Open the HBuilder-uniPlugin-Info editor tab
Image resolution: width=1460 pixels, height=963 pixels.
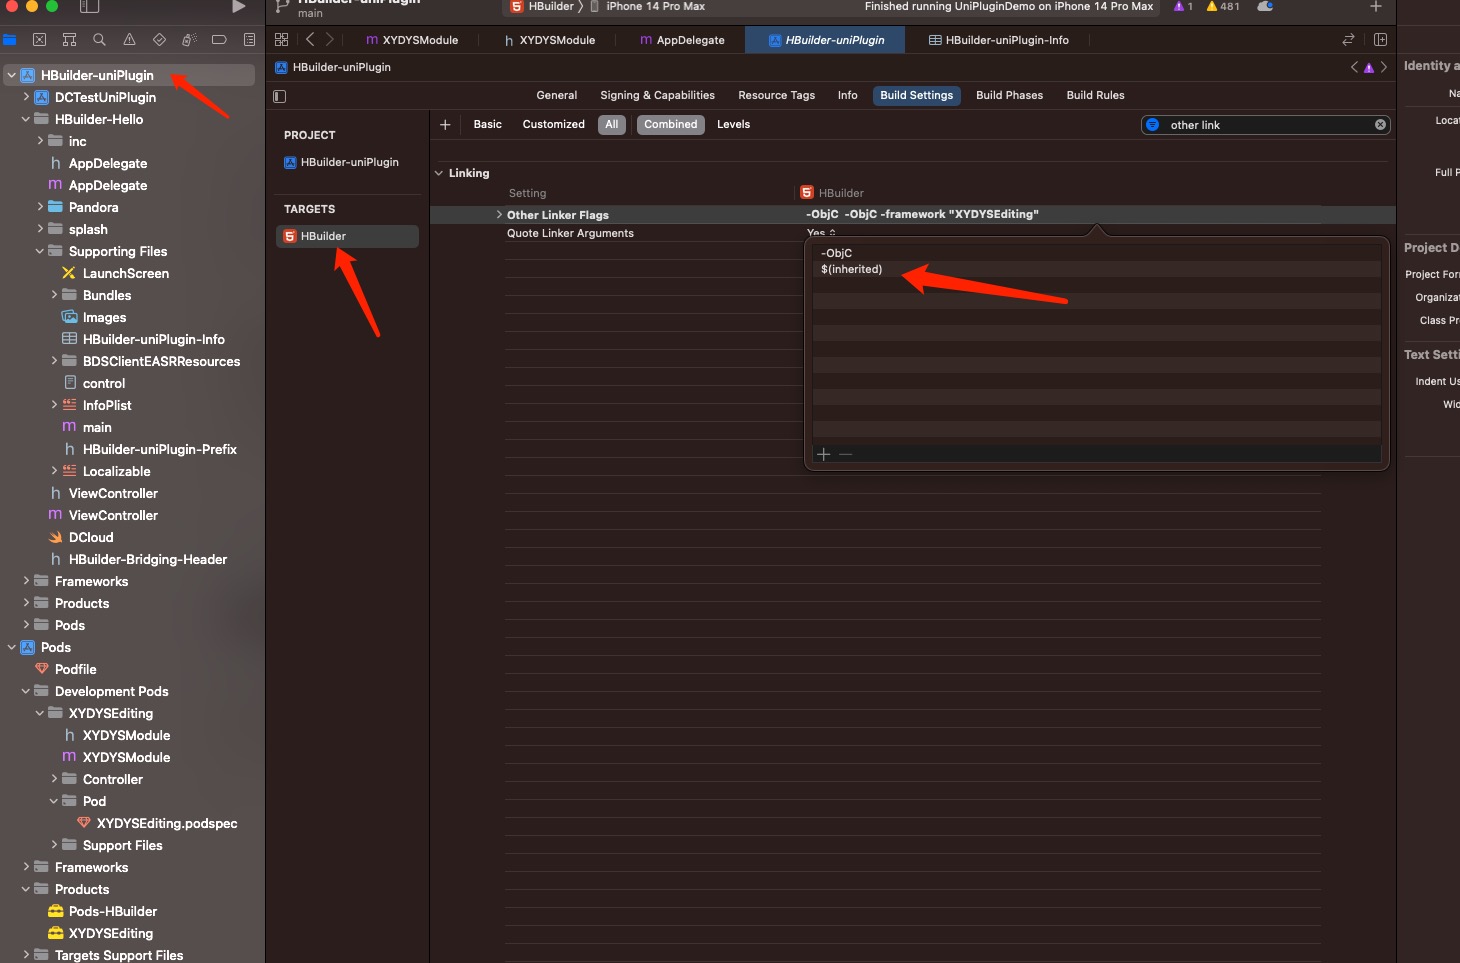[998, 40]
